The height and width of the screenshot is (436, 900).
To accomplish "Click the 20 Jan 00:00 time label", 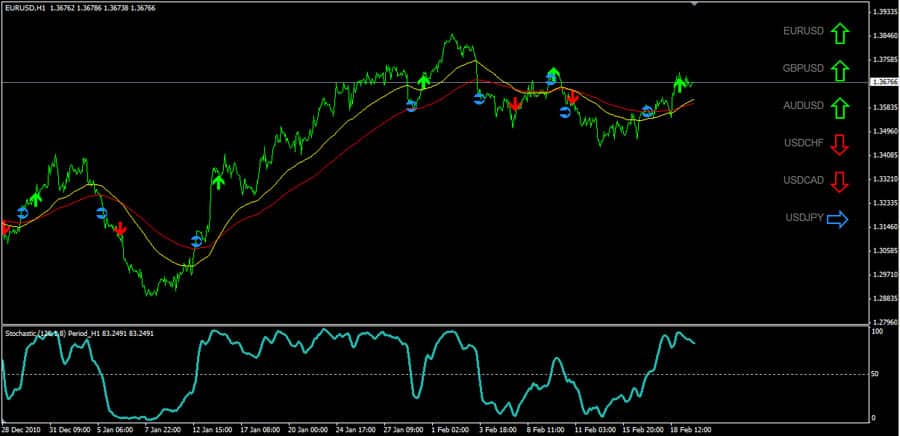I will coord(309,429).
